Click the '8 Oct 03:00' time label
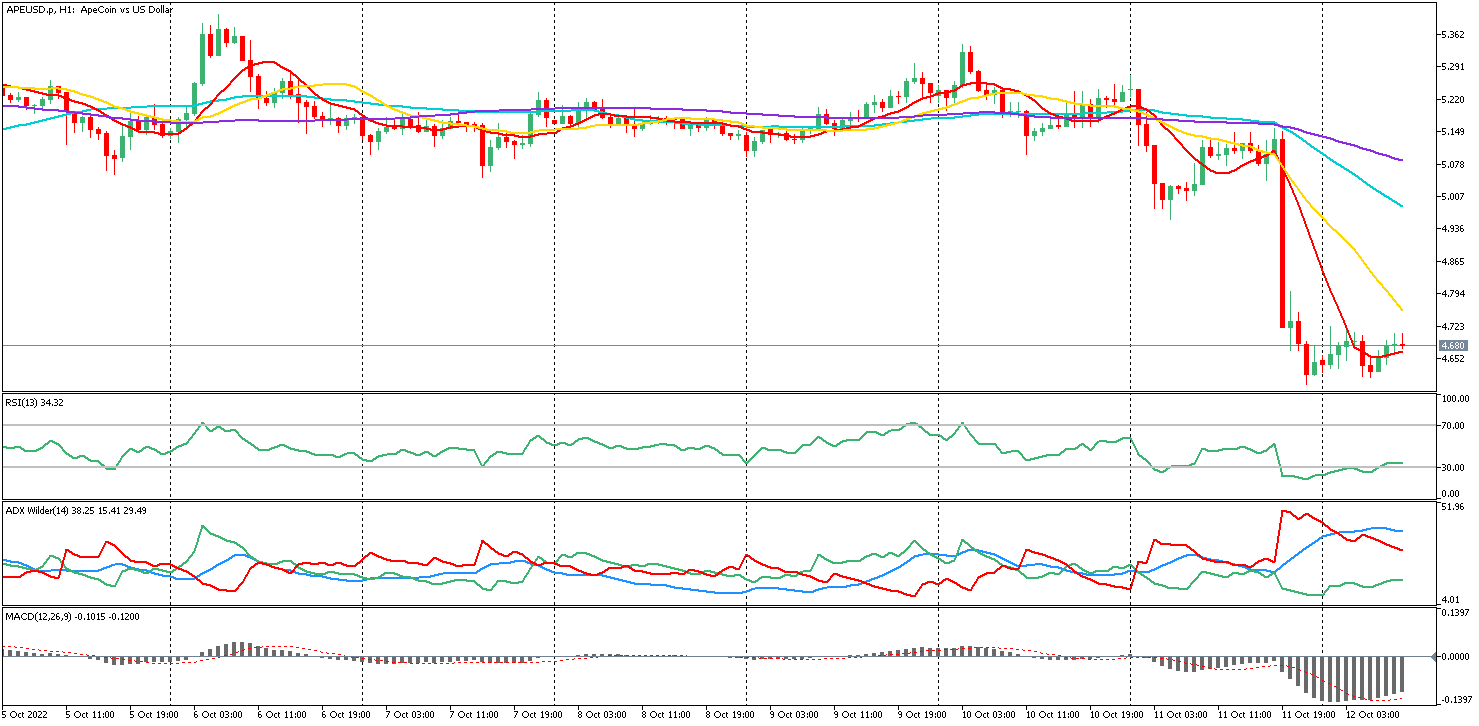 (602, 716)
